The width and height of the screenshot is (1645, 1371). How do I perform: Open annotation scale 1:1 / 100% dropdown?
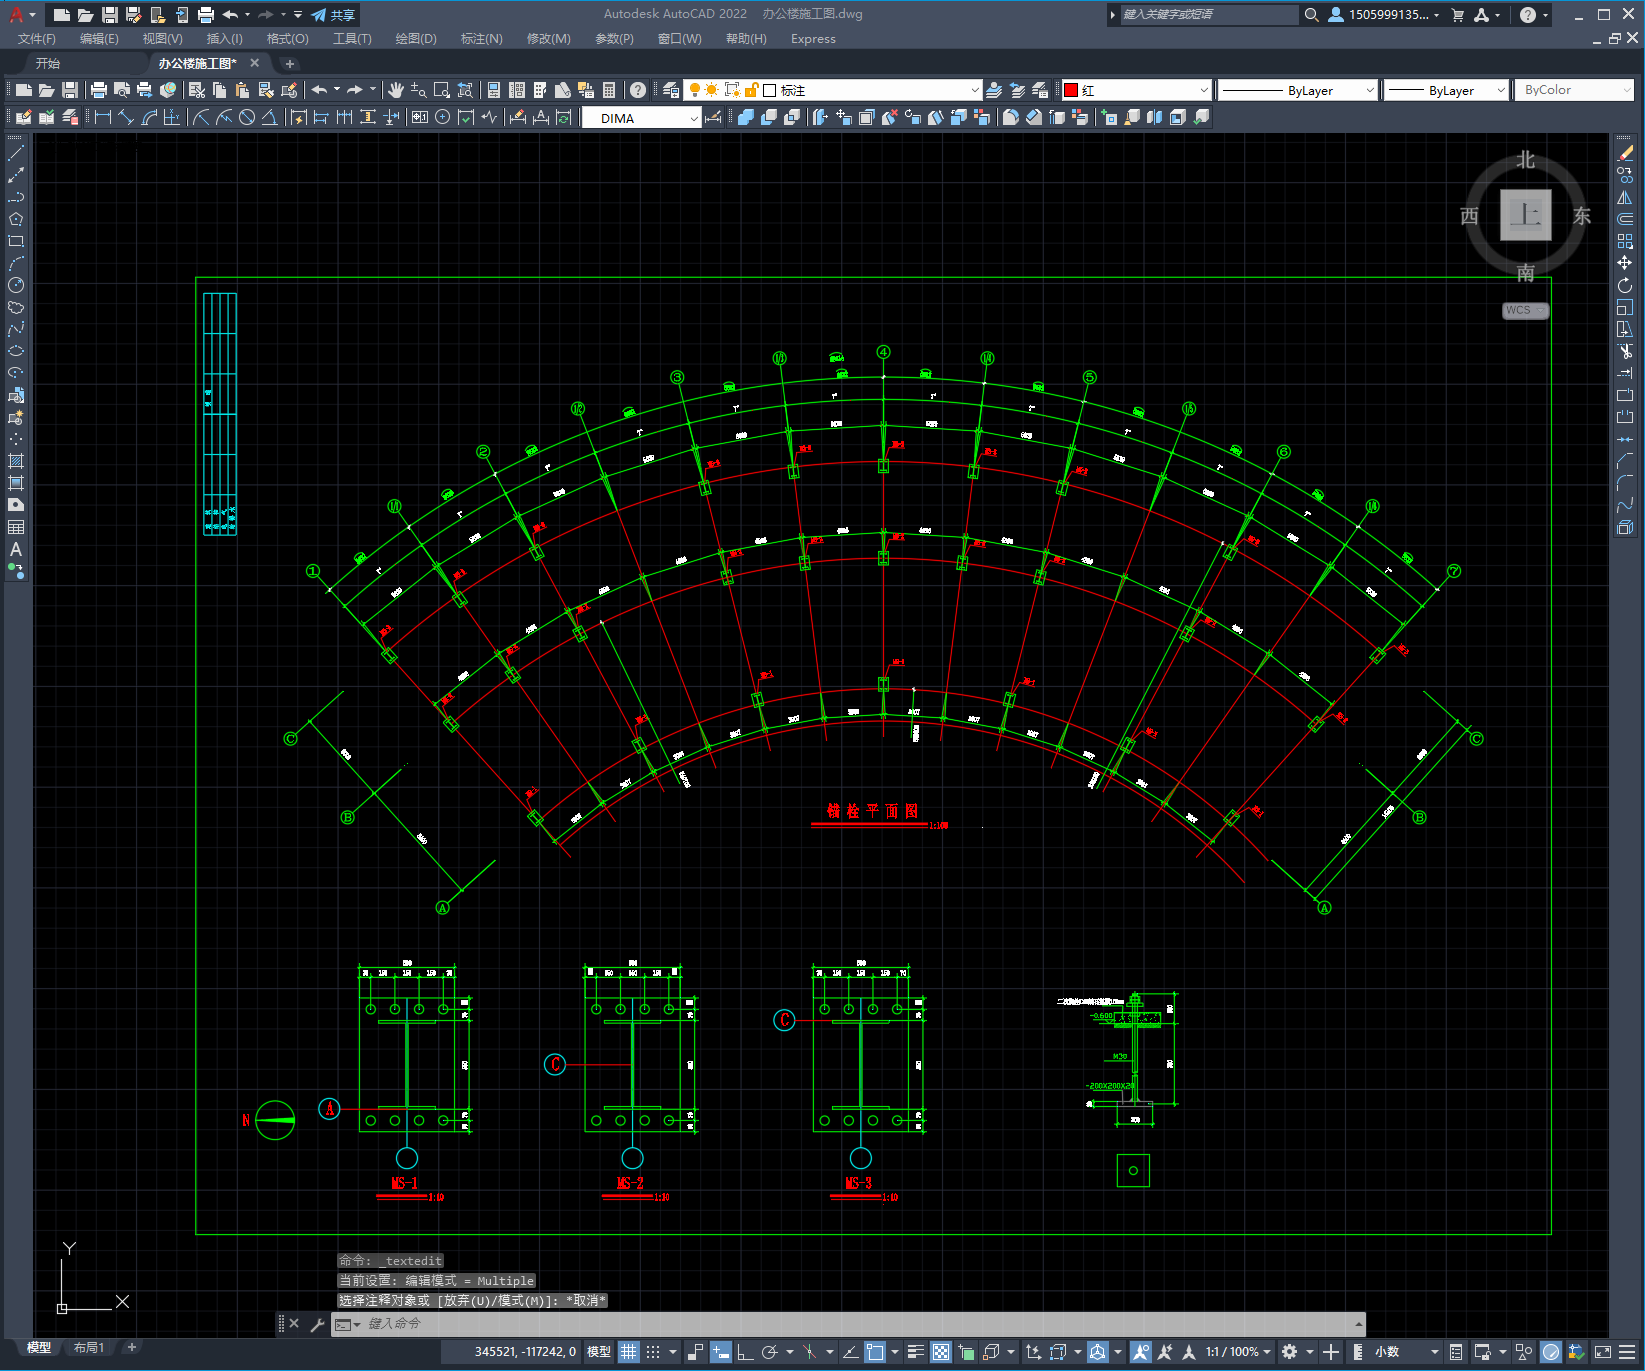point(1238,1352)
